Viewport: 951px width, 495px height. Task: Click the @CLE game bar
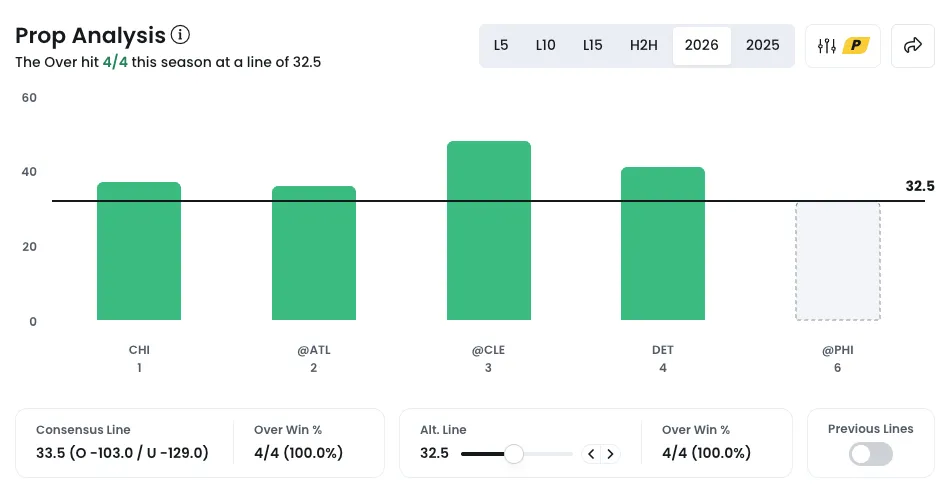pyautogui.click(x=489, y=231)
